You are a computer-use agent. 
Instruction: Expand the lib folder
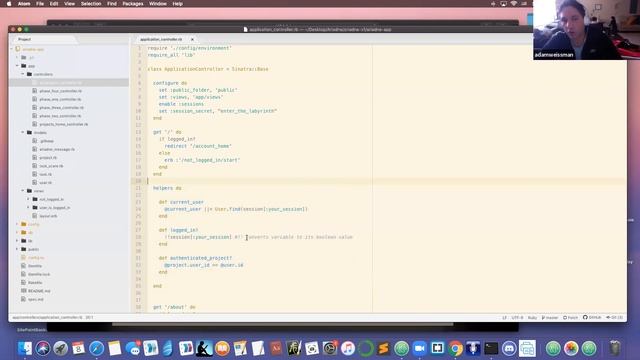pyautogui.click(x=17, y=241)
